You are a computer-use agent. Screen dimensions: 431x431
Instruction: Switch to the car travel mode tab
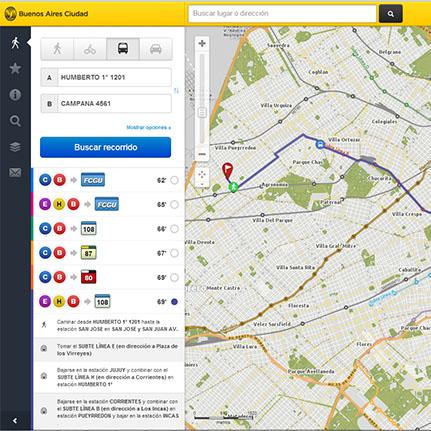coord(156,49)
